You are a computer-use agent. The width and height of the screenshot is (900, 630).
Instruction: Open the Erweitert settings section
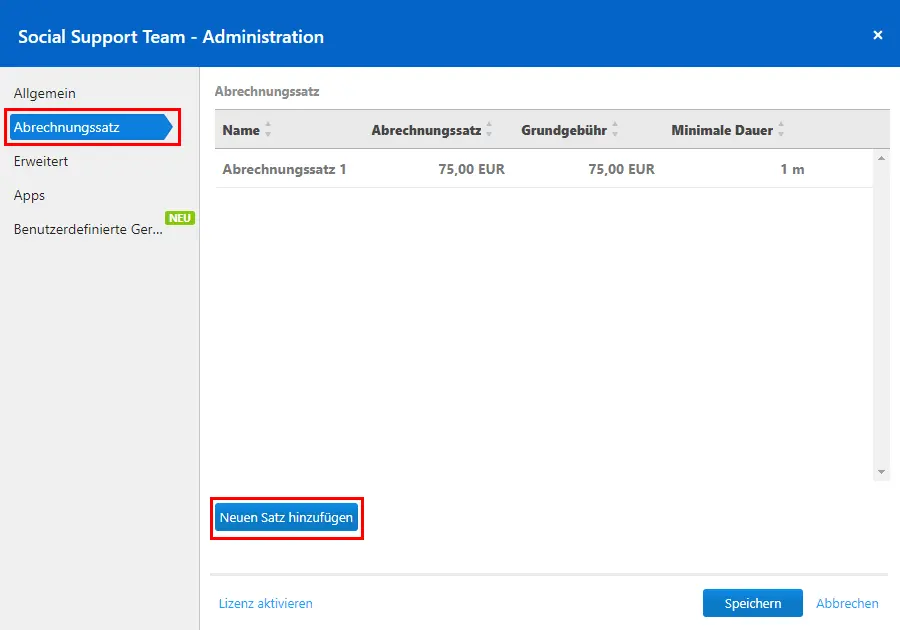click(41, 161)
